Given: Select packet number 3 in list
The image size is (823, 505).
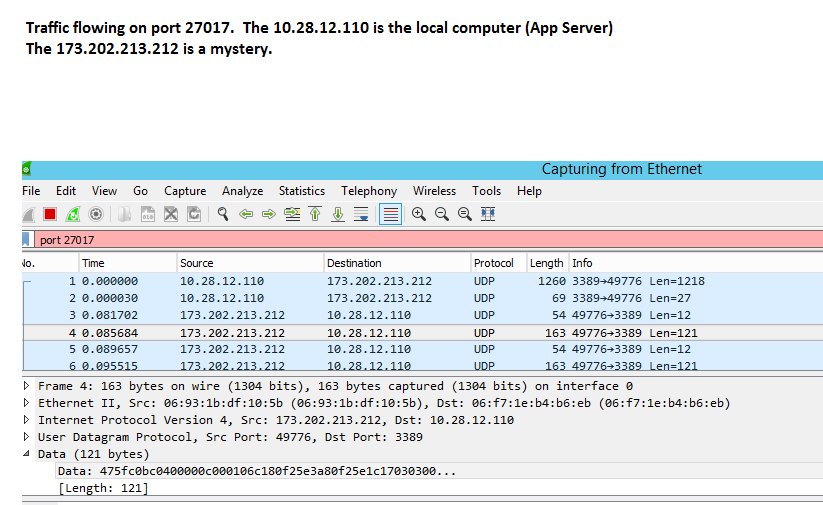Looking at the screenshot, I should click(300, 315).
